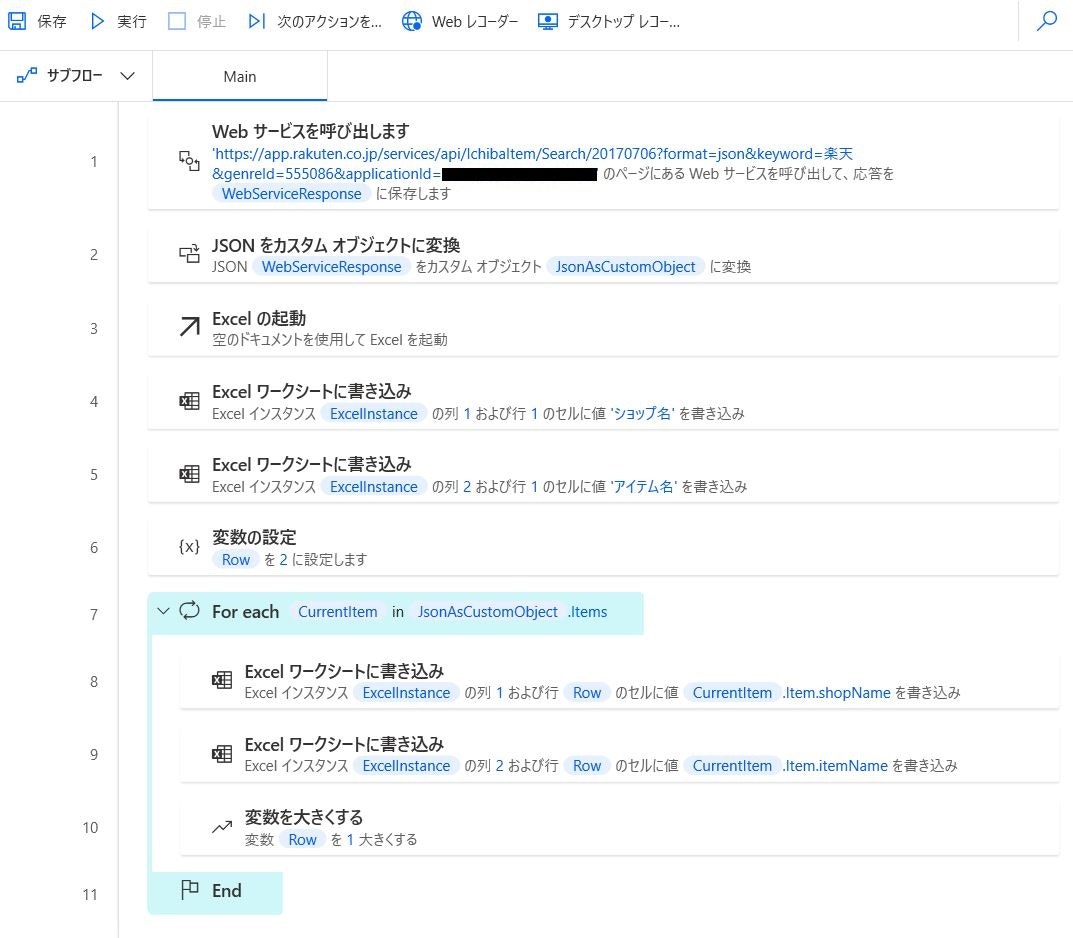This screenshot has width=1073, height=938.
Task: Collapse the For each loop block
Action: 163,611
